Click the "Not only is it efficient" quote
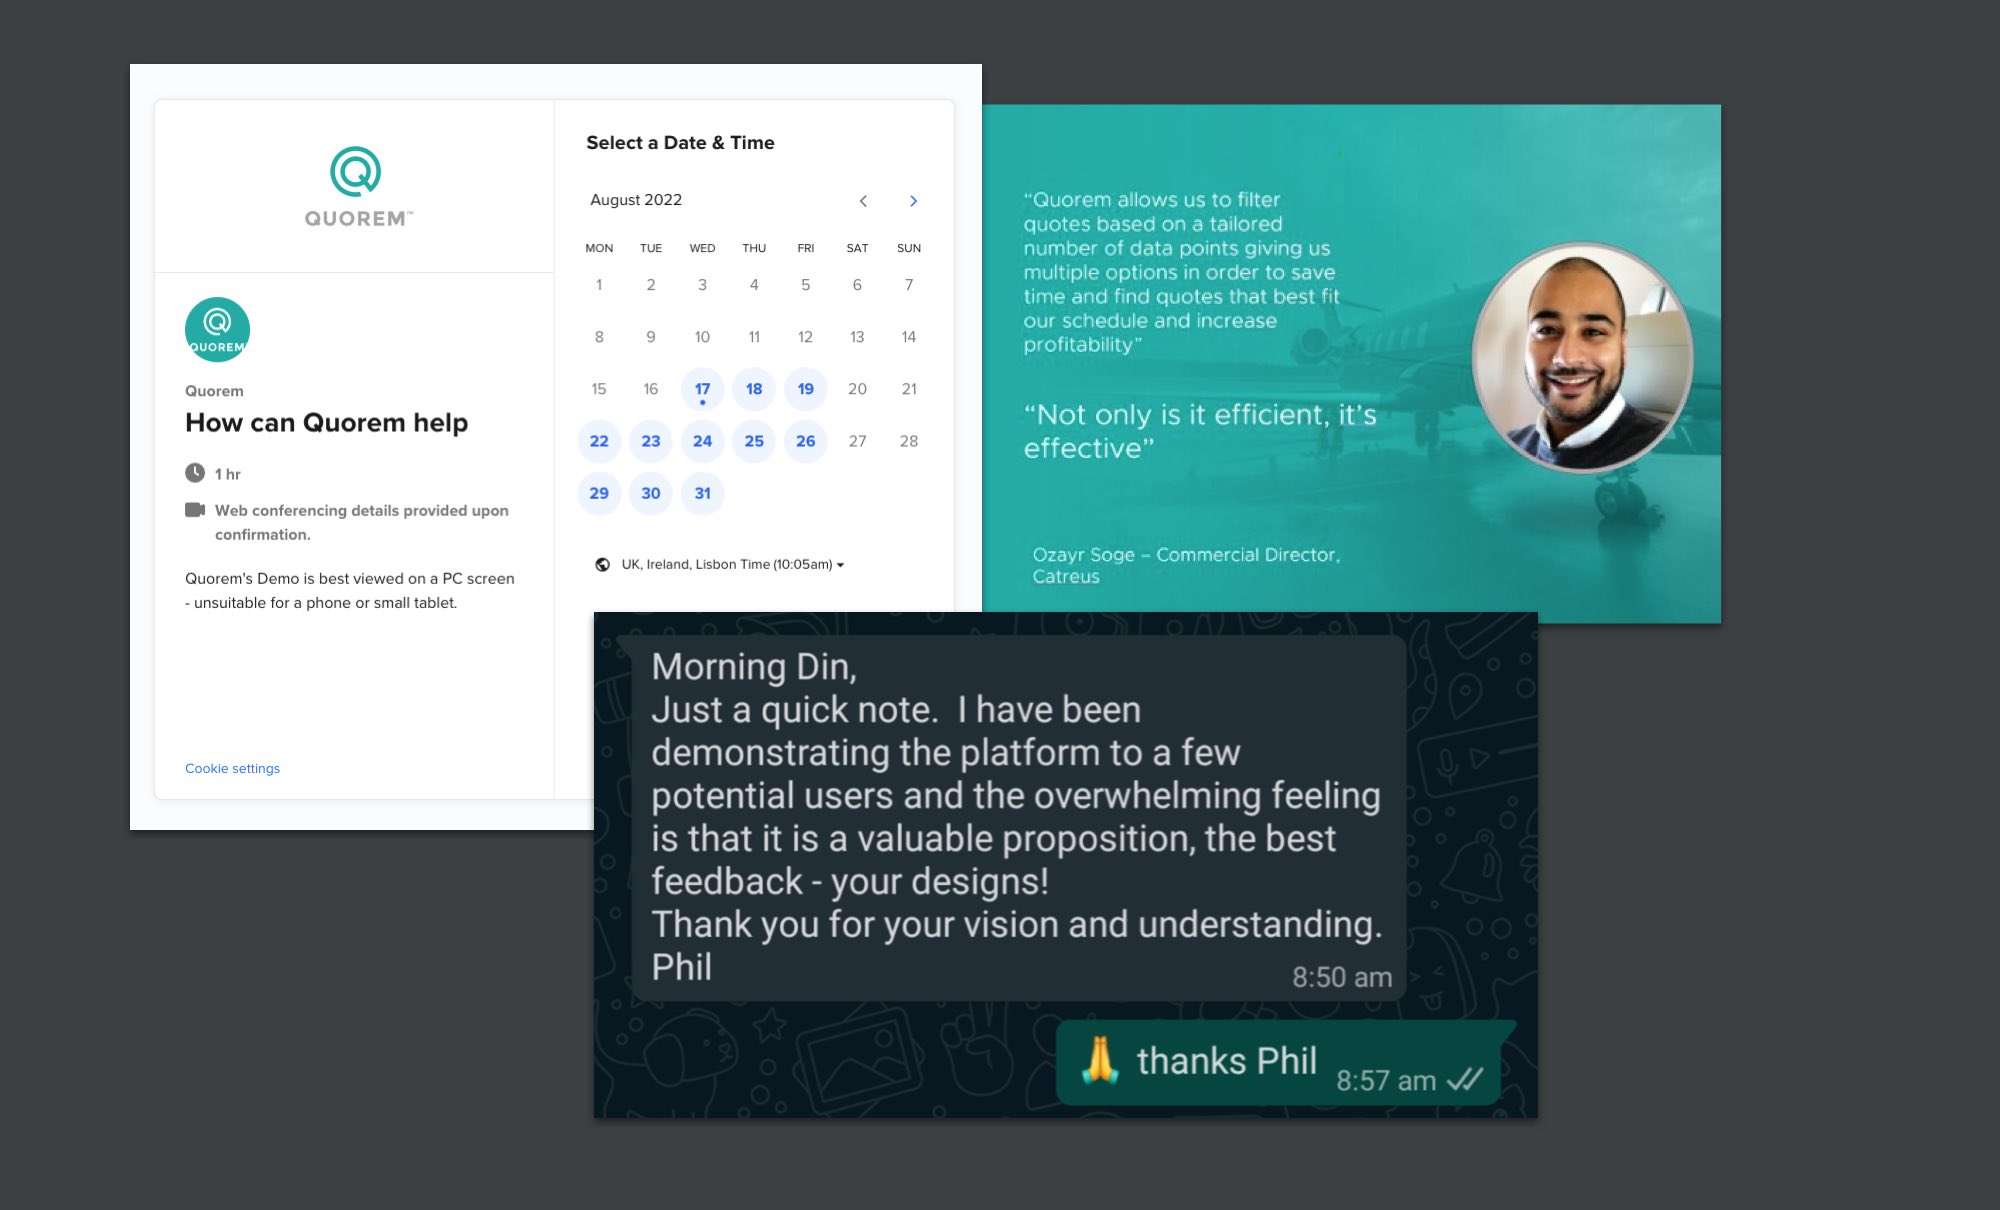The image size is (2000, 1210). tap(1200, 431)
